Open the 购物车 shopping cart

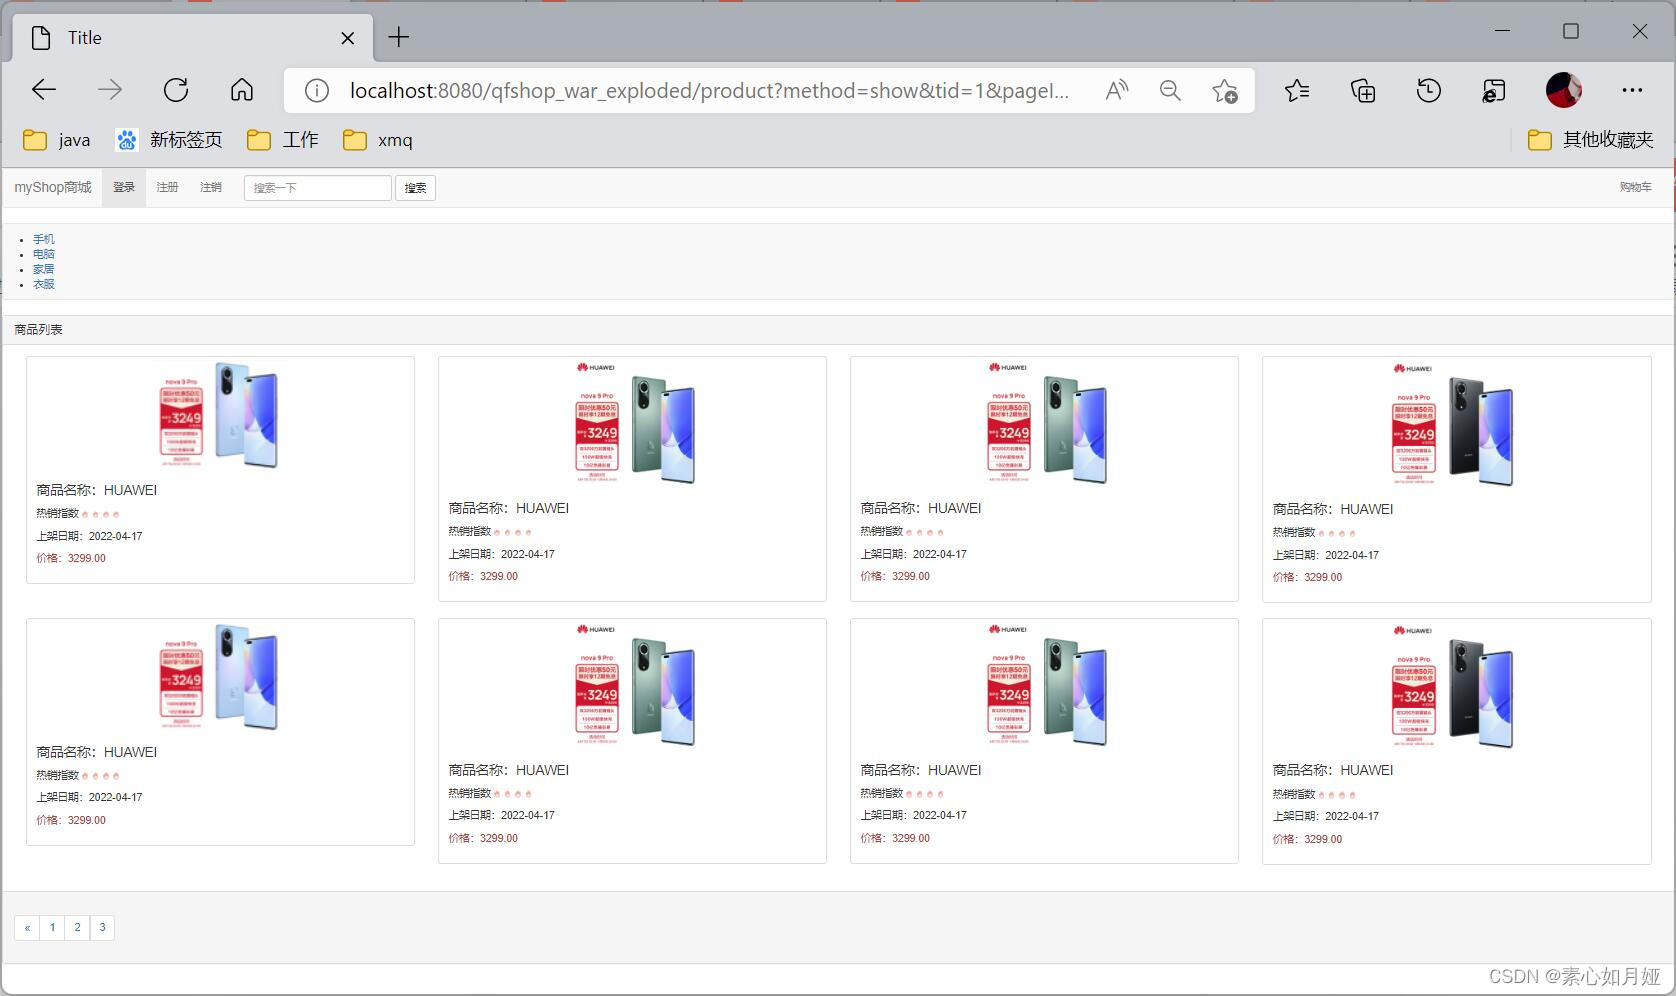[x=1636, y=187]
